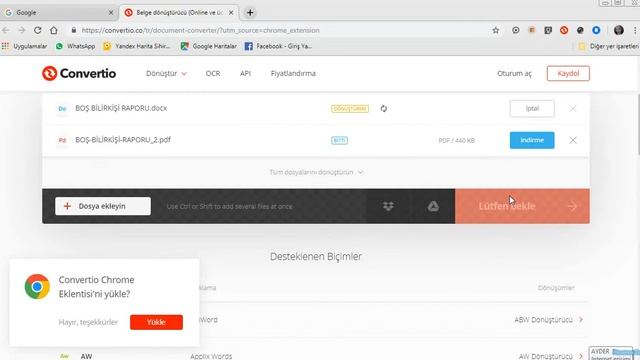Open AW Dönüştürücü link
Image resolution: width=640 pixels, height=360 pixels.
pos(551,356)
